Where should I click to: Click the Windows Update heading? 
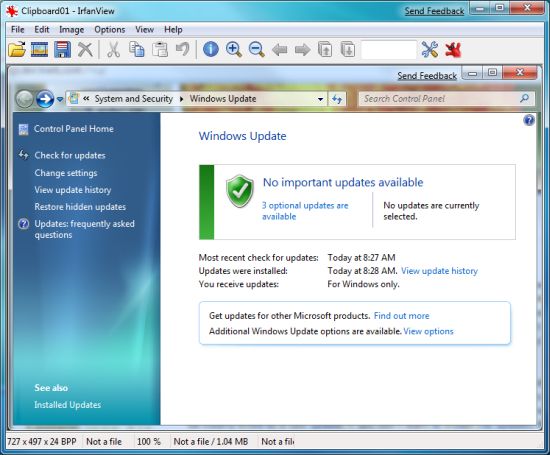pyautogui.click(x=242, y=136)
